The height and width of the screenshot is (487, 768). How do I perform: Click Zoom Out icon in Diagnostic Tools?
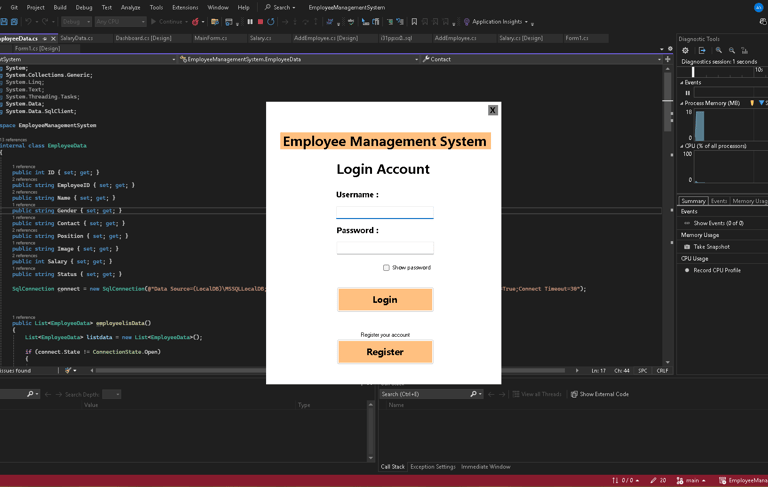[x=732, y=50]
